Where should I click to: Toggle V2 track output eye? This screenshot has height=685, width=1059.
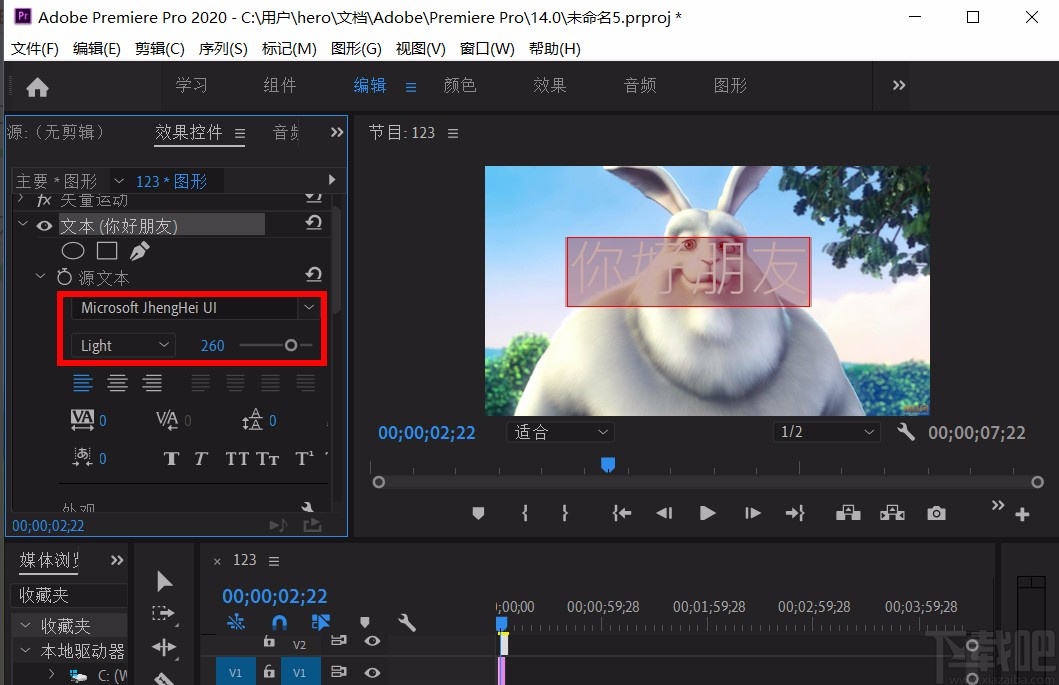tap(372, 640)
